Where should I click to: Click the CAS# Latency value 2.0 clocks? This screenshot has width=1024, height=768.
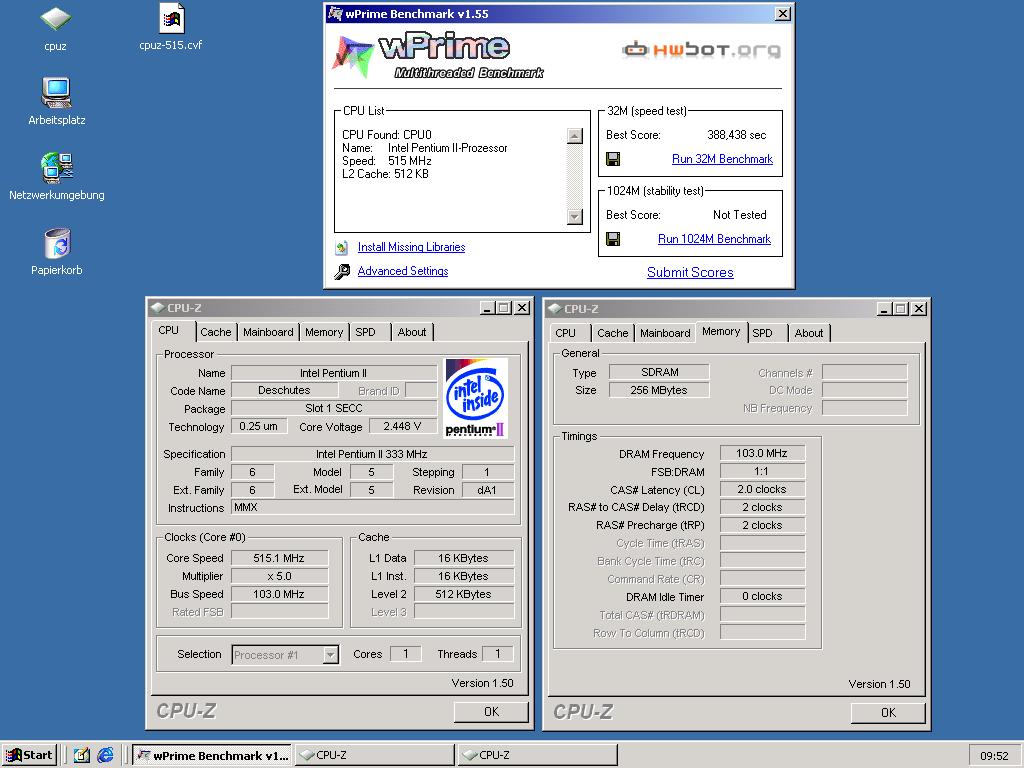(762, 489)
